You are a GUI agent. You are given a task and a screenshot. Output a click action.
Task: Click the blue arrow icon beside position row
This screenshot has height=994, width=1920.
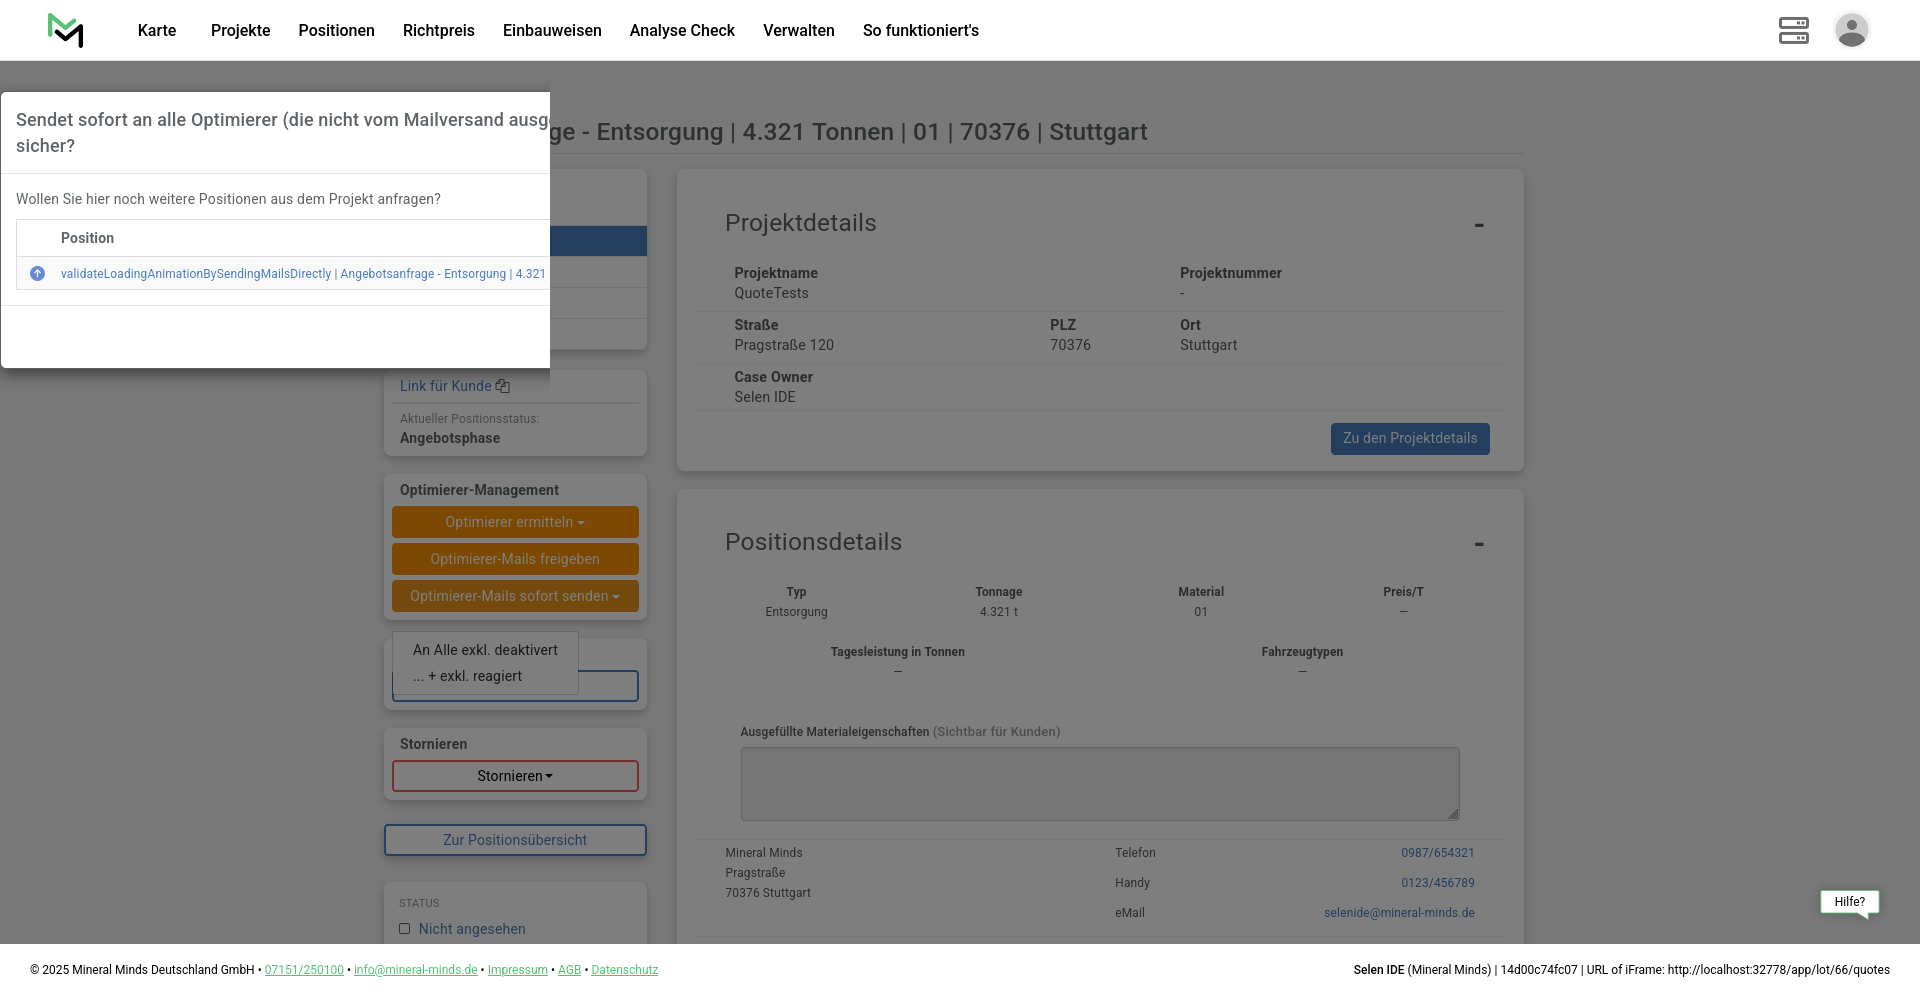[x=38, y=274]
